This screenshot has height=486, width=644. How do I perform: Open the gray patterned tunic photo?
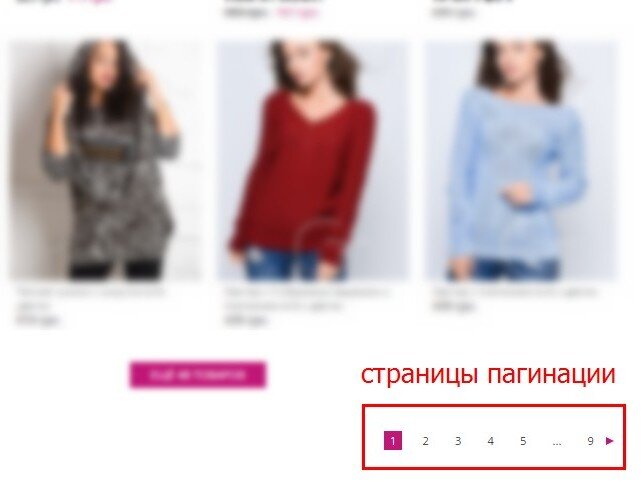[107, 159]
